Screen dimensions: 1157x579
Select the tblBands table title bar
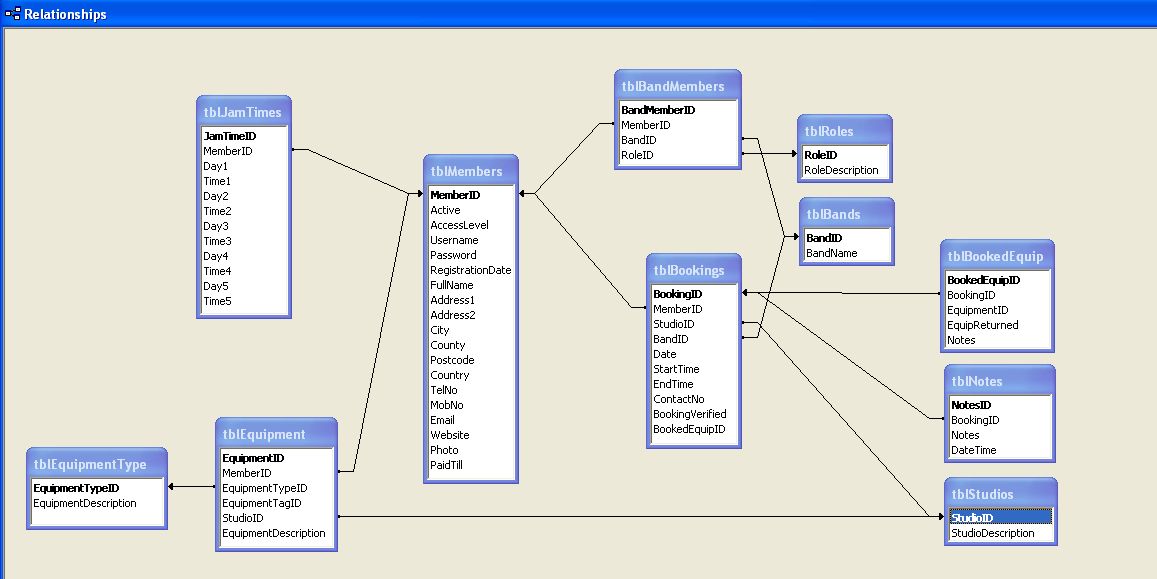846,215
